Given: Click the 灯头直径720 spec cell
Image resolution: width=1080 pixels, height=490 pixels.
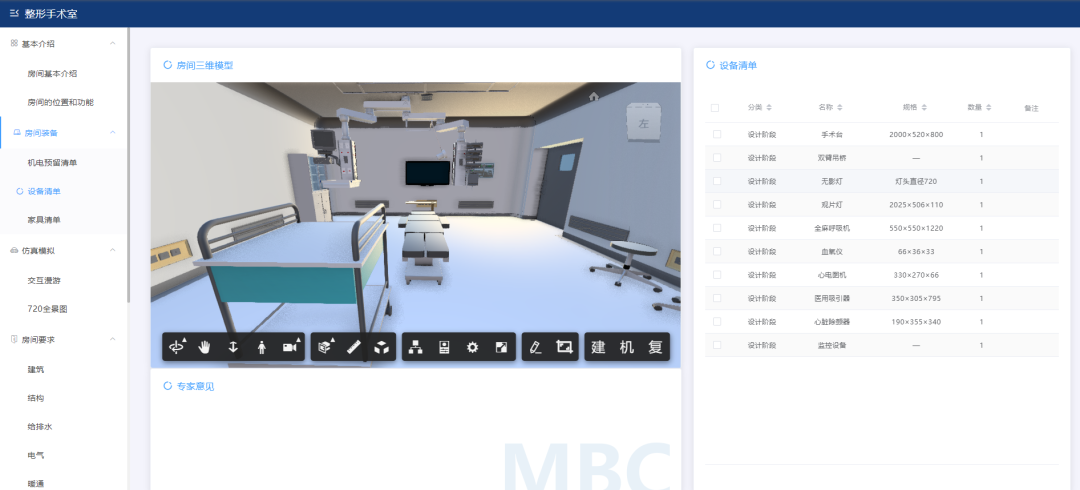Looking at the screenshot, I should (916, 181).
